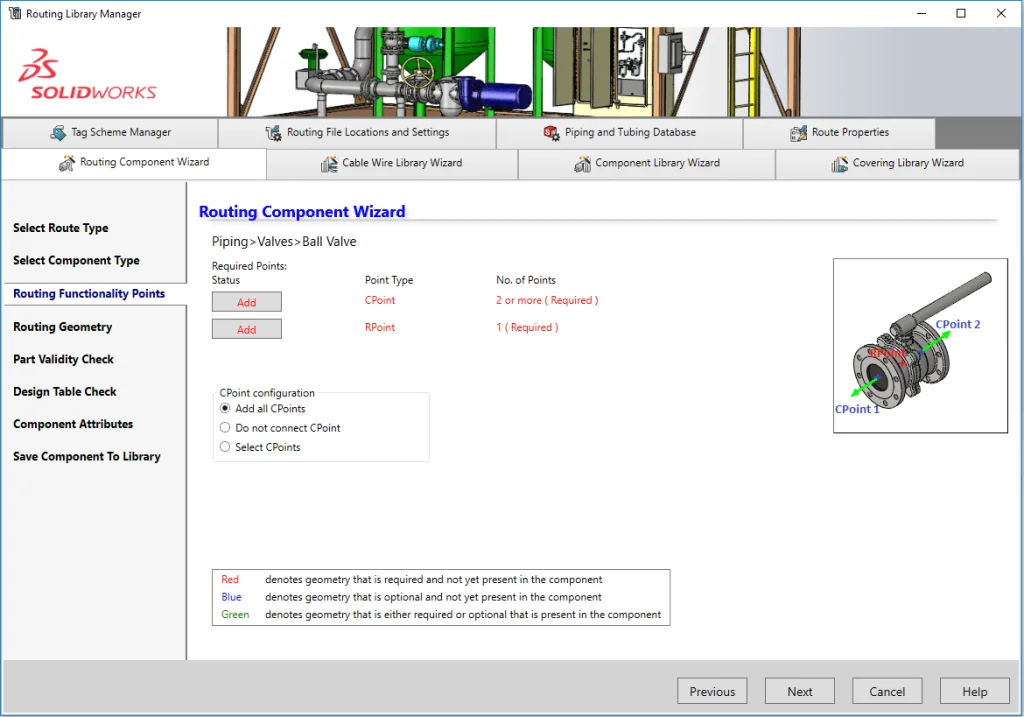Go to the Select Route Type step
The image size is (1024, 717).
(x=61, y=228)
